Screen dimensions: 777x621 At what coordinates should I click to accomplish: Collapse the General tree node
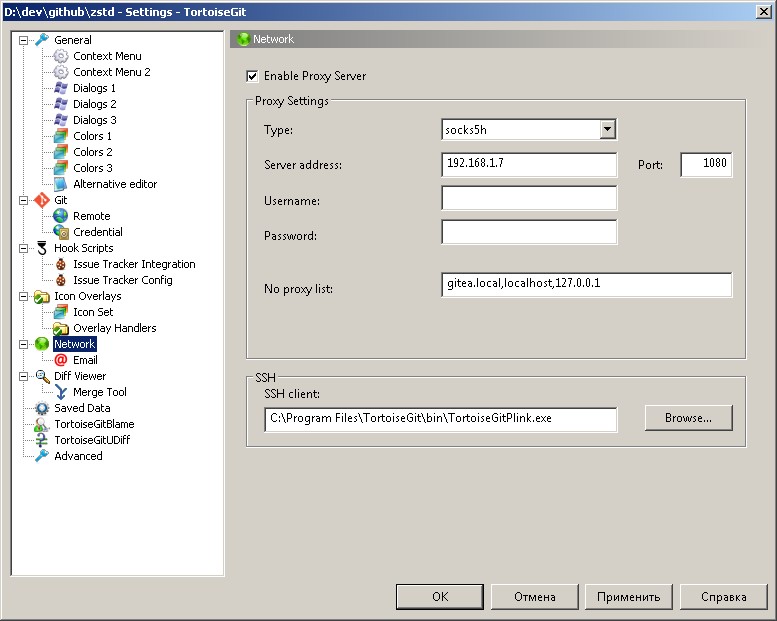pyautogui.click(x=23, y=40)
